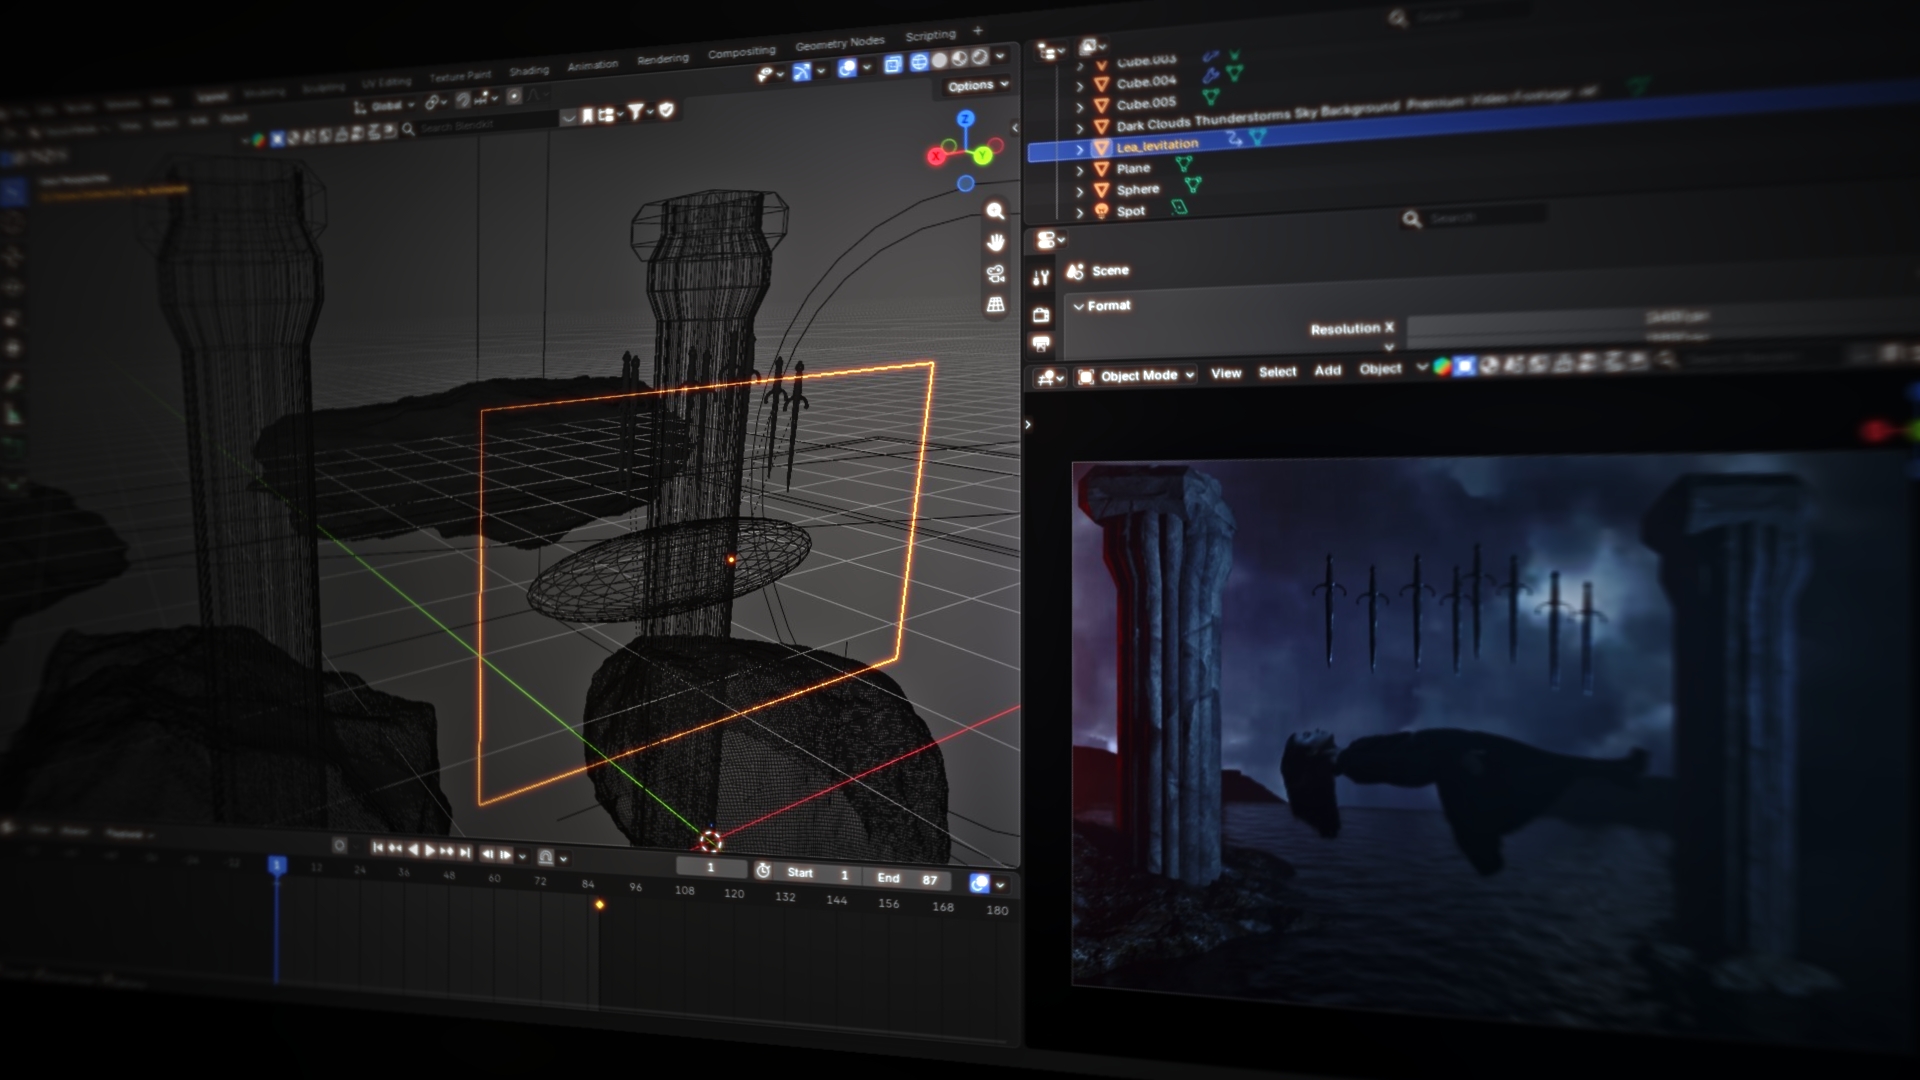This screenshot has height=1080, width=1920.
Task: Enable wireframe shading mode
Action: (x=918, y=62)
